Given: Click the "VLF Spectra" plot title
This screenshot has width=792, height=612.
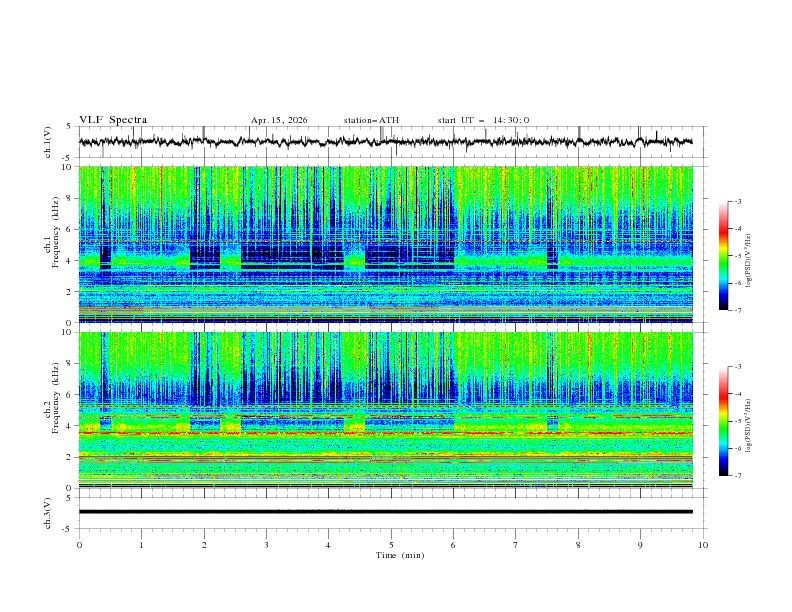Looking at the screenshot, I should [113, 120].
